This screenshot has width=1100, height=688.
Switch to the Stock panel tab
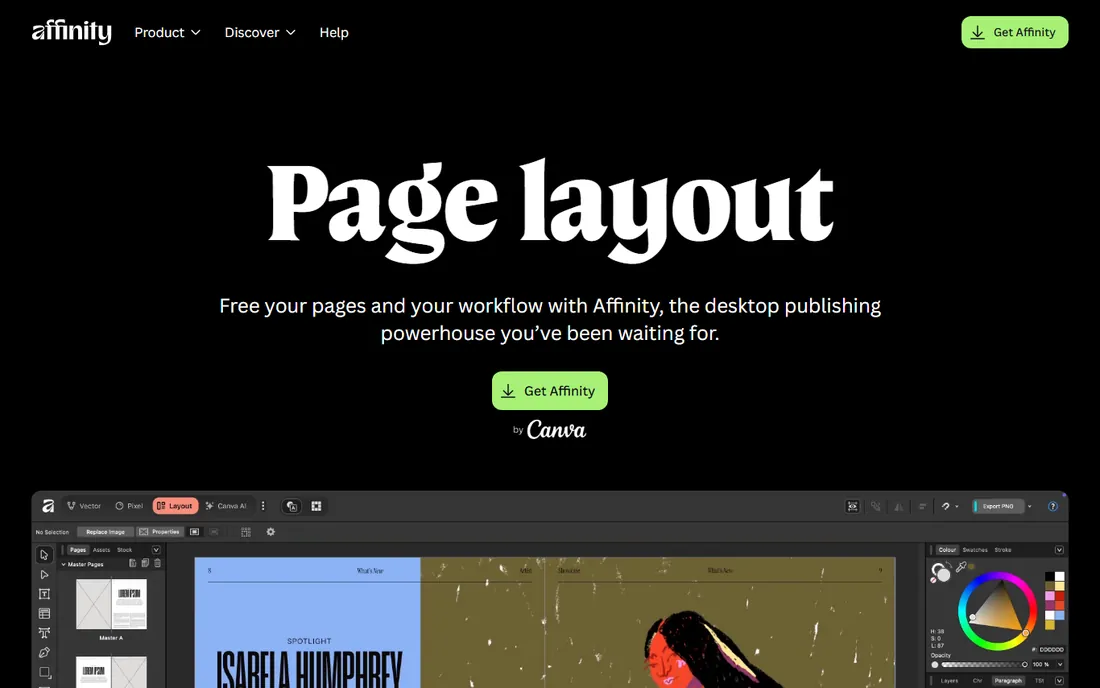pyautogui.click(x=124, y=550)
